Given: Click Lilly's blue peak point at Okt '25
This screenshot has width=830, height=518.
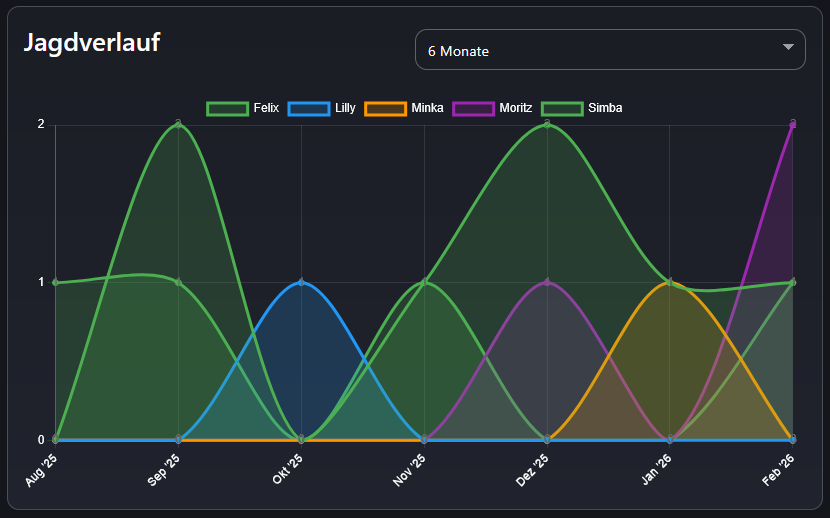Looking at the screenshot, I should 301,282.
